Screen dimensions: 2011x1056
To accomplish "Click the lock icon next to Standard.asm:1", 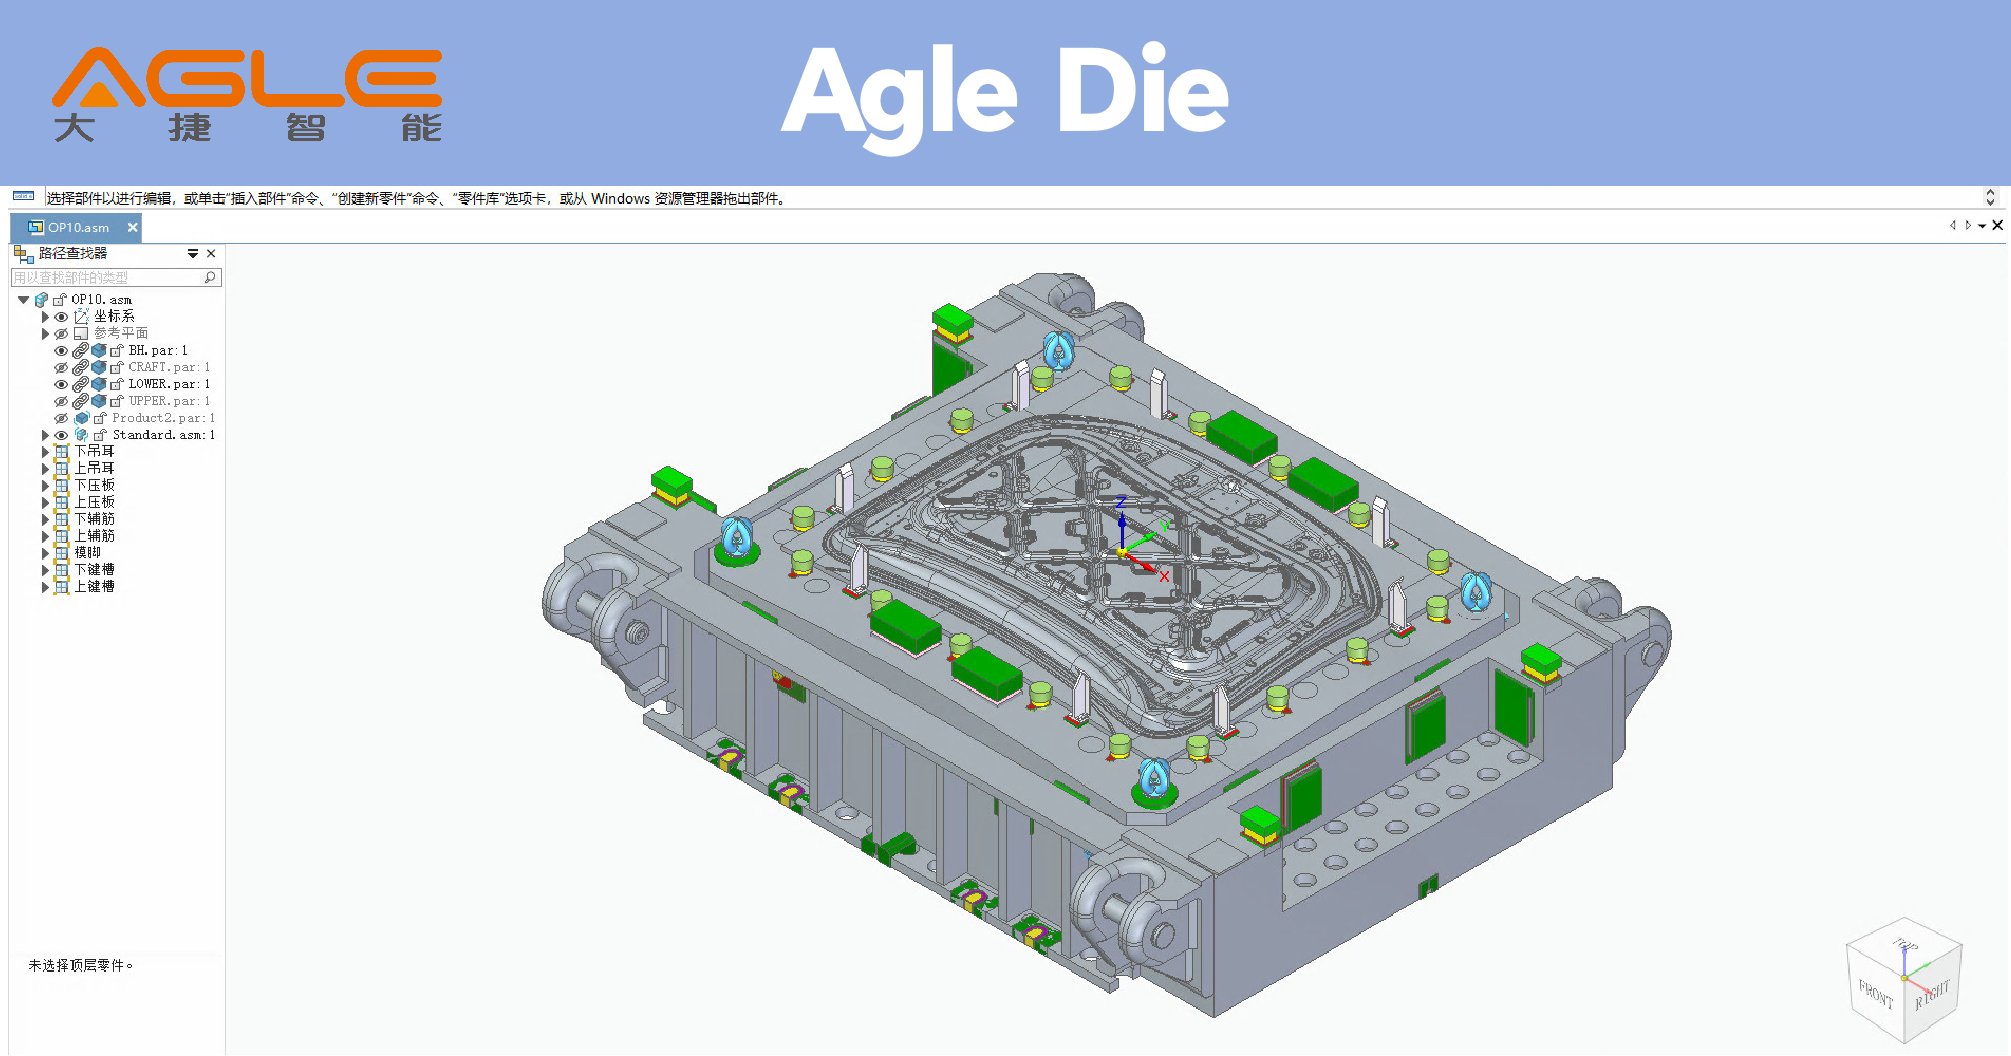I will pos(100,435).
